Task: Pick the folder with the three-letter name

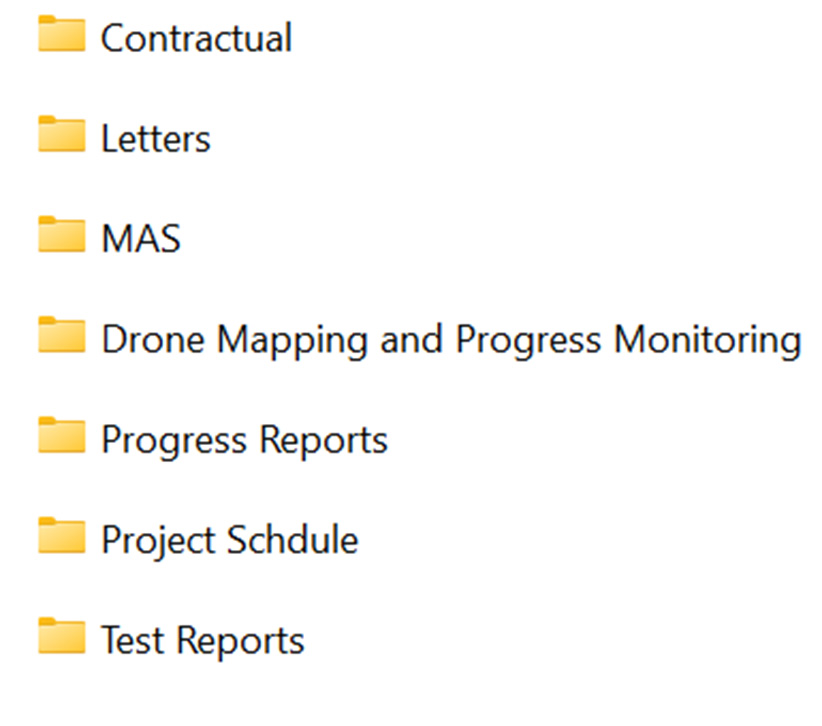Action: [x=141, y=239]
